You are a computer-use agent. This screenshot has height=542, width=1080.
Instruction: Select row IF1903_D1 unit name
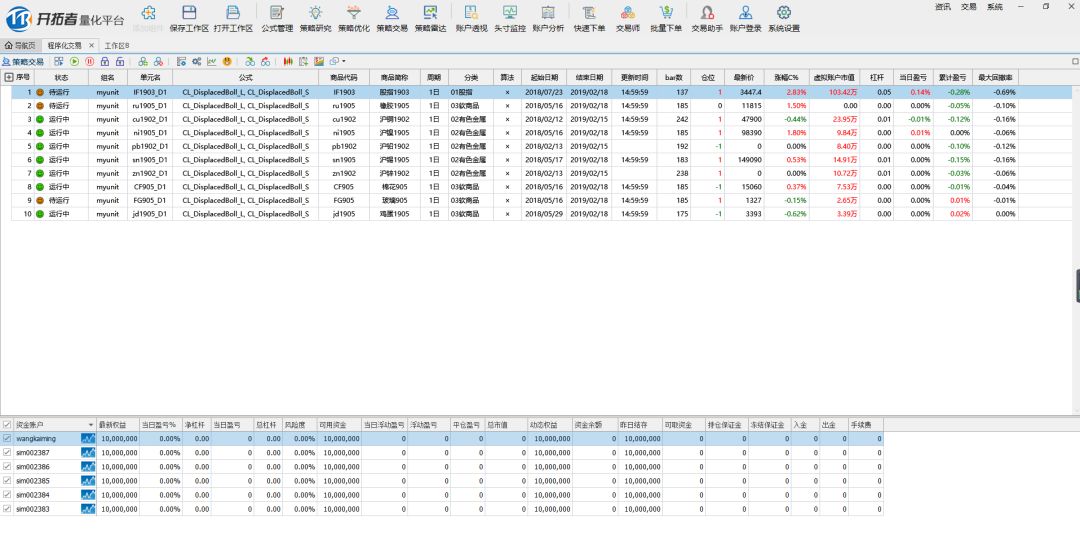149,92
